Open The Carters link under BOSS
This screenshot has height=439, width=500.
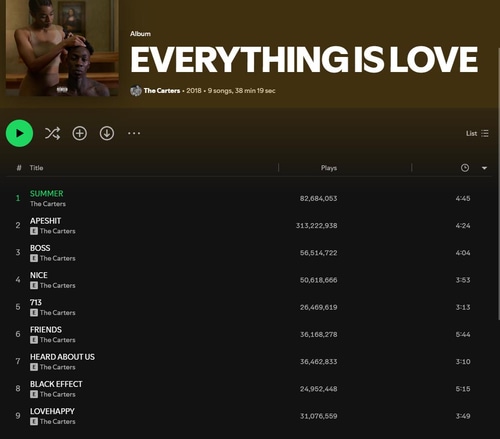(58, 258)
